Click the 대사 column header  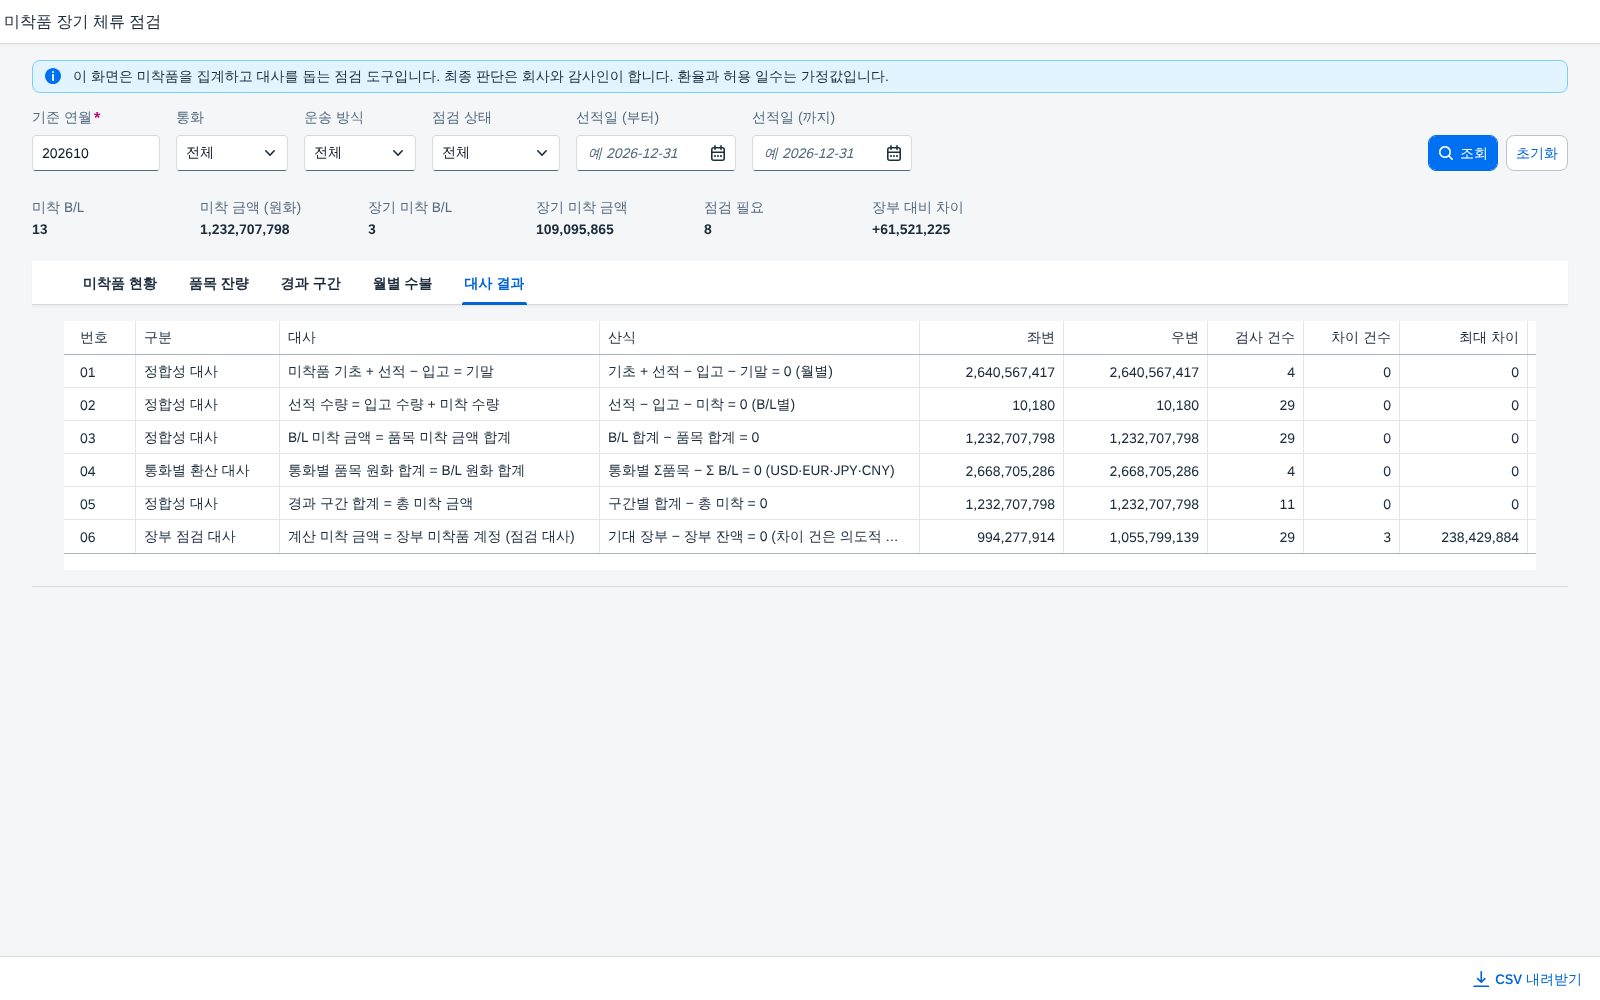click(x=440, y=338)
